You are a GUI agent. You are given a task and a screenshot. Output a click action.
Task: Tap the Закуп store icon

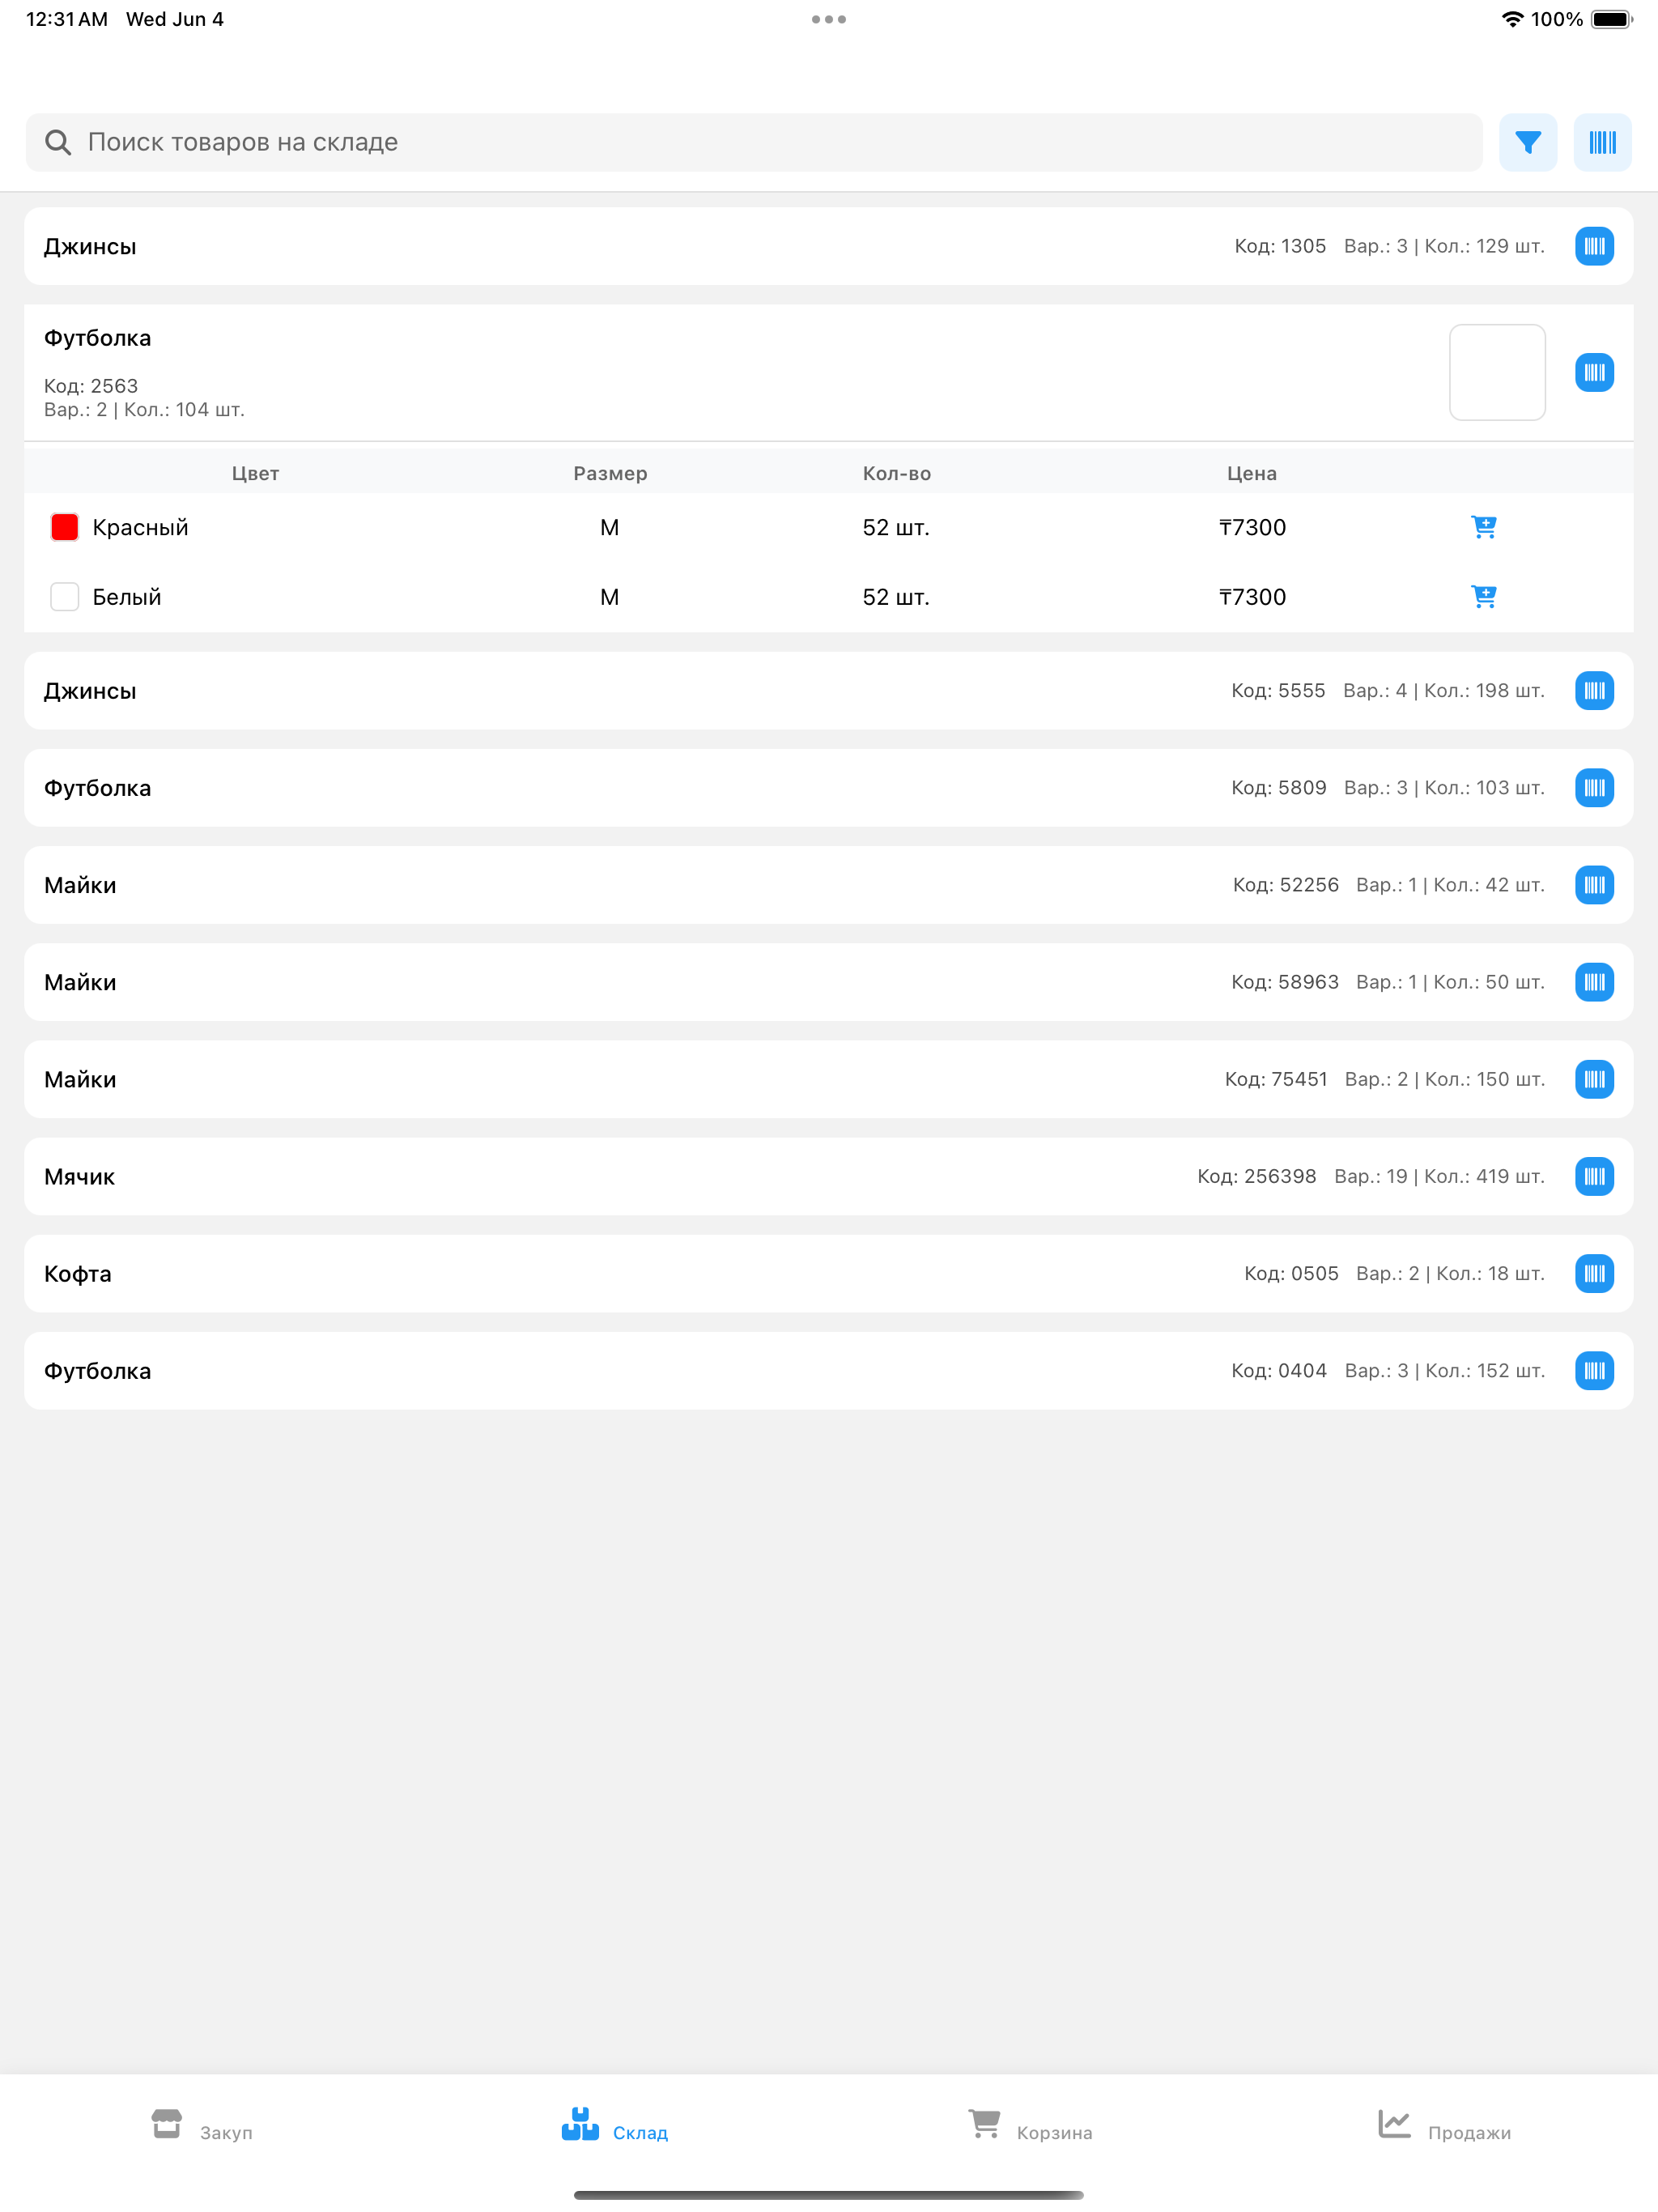coord(167,2123)
